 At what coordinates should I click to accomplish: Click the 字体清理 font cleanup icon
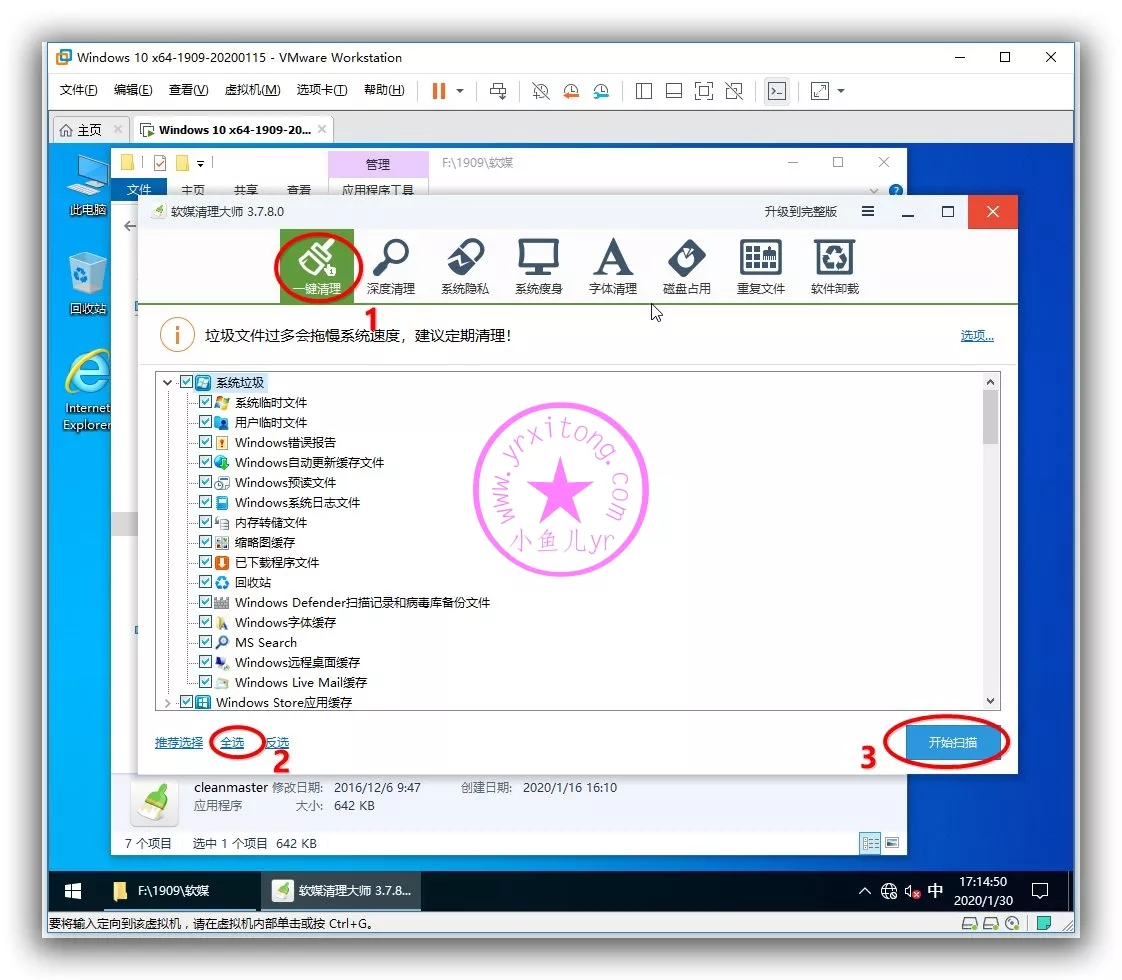click(x=612, y=265)
